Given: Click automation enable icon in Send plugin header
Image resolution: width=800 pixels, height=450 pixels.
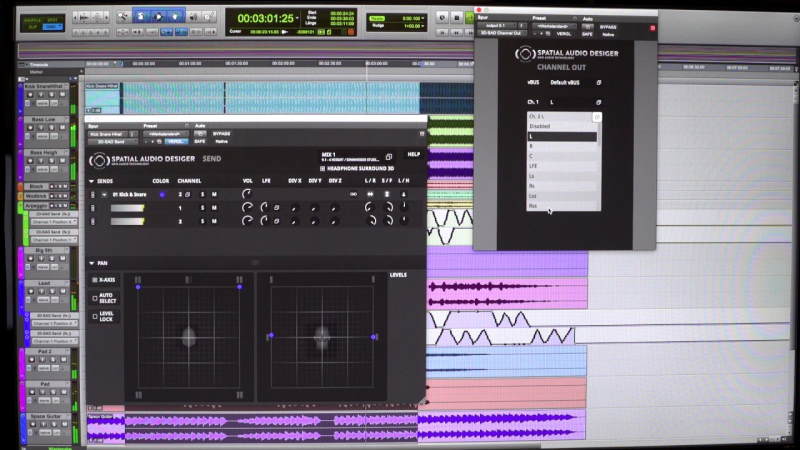Looking at the screenshot, I should pyautogui.click(x=199, y=134).
